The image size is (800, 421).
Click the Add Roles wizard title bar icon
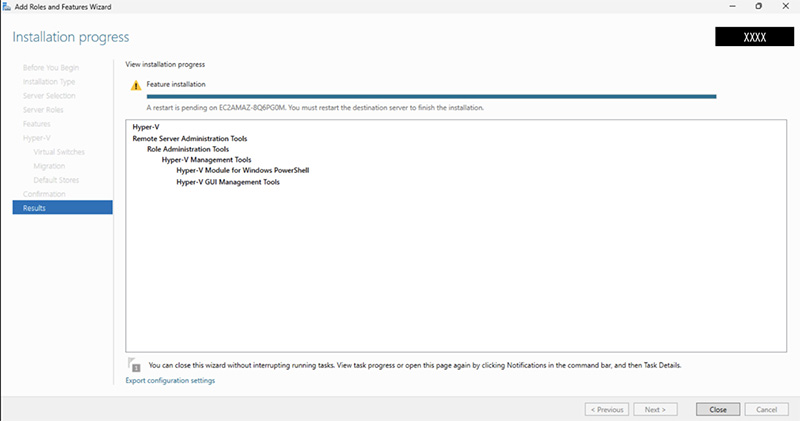(7, 7)
